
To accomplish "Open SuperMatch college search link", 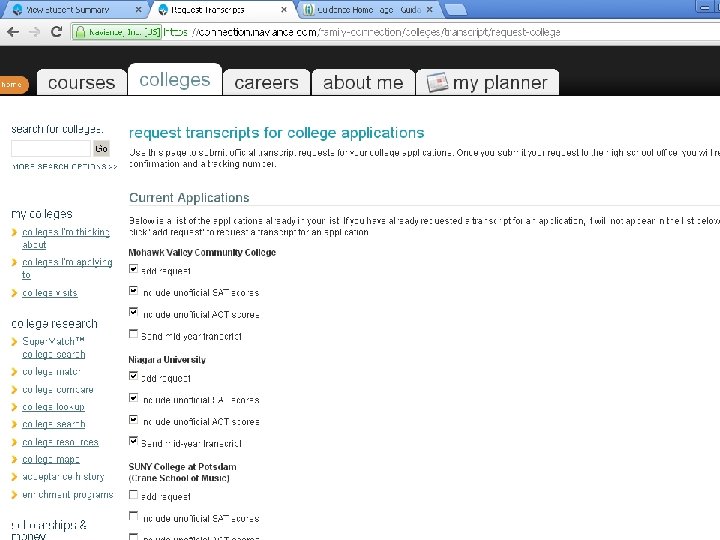I will tap(53, 348).
